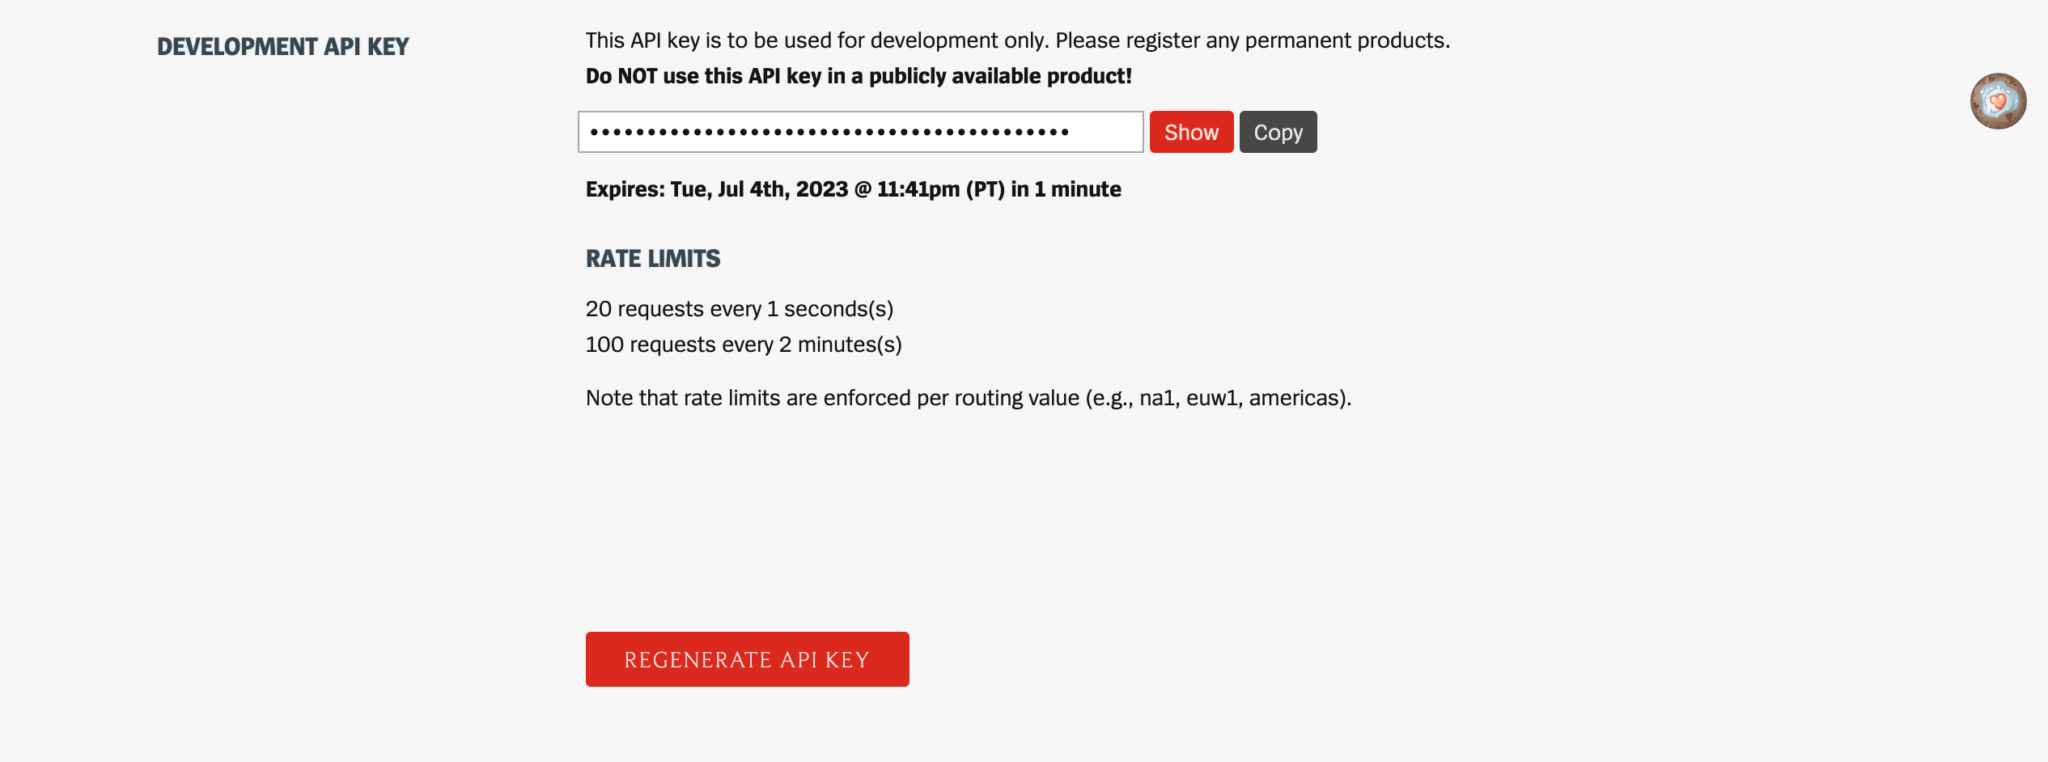2048x762 pixels.
Task: Open the round profile avatar icon
Action: click(1997, 101)
